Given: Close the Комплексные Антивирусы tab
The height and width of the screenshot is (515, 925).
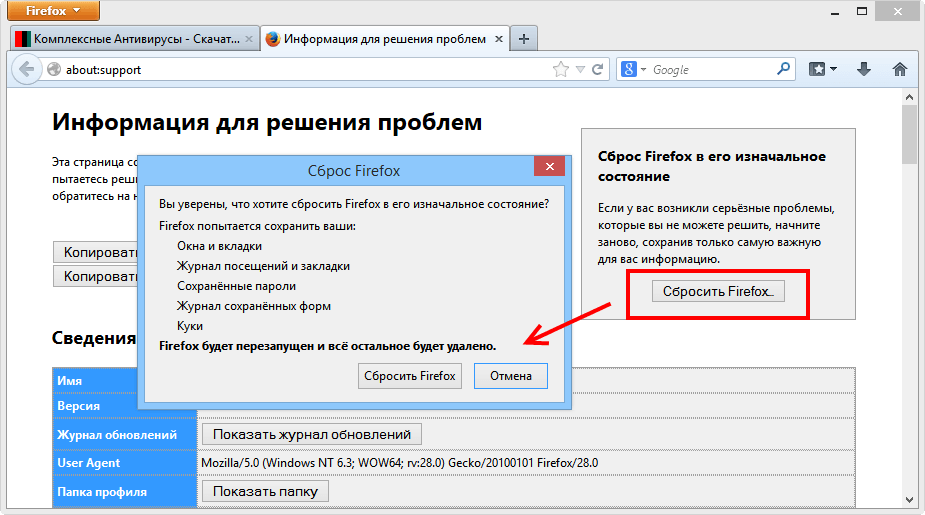Looking at the screenshot, I should click(x=249, y=39).
